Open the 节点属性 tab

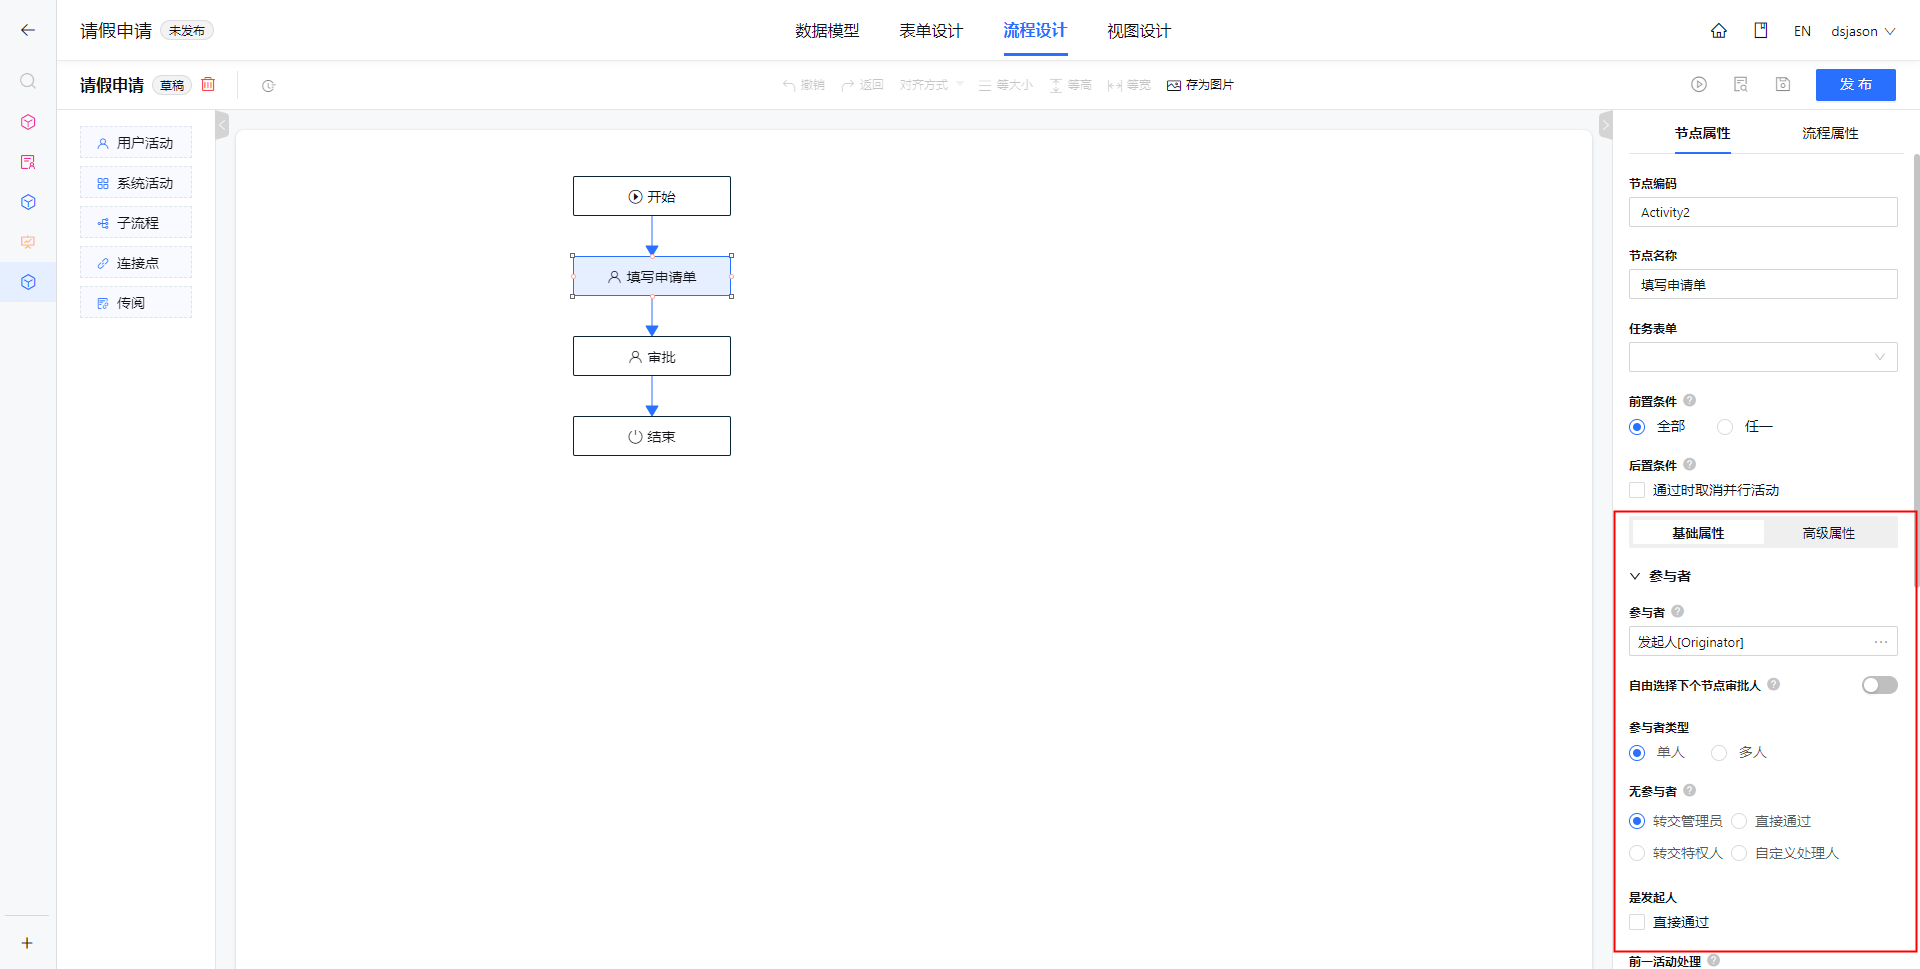[x=1703, y=133]
